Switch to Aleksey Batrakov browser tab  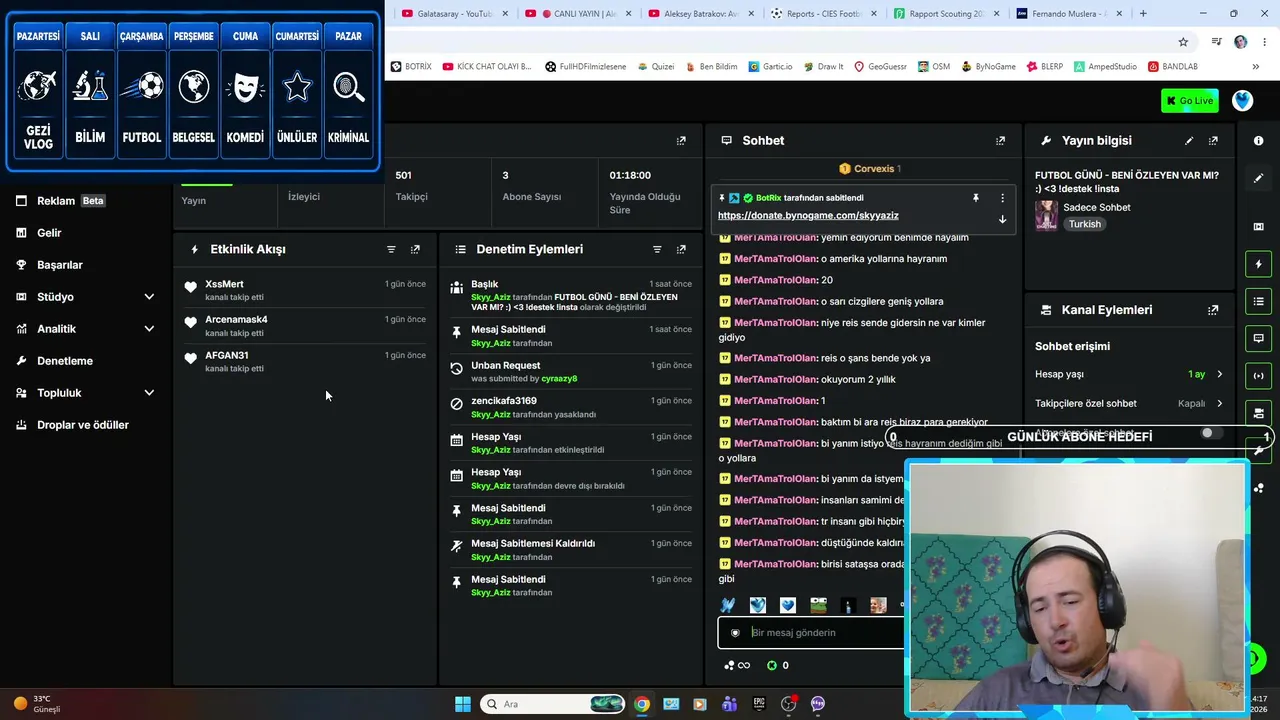(x=703, y=14)
